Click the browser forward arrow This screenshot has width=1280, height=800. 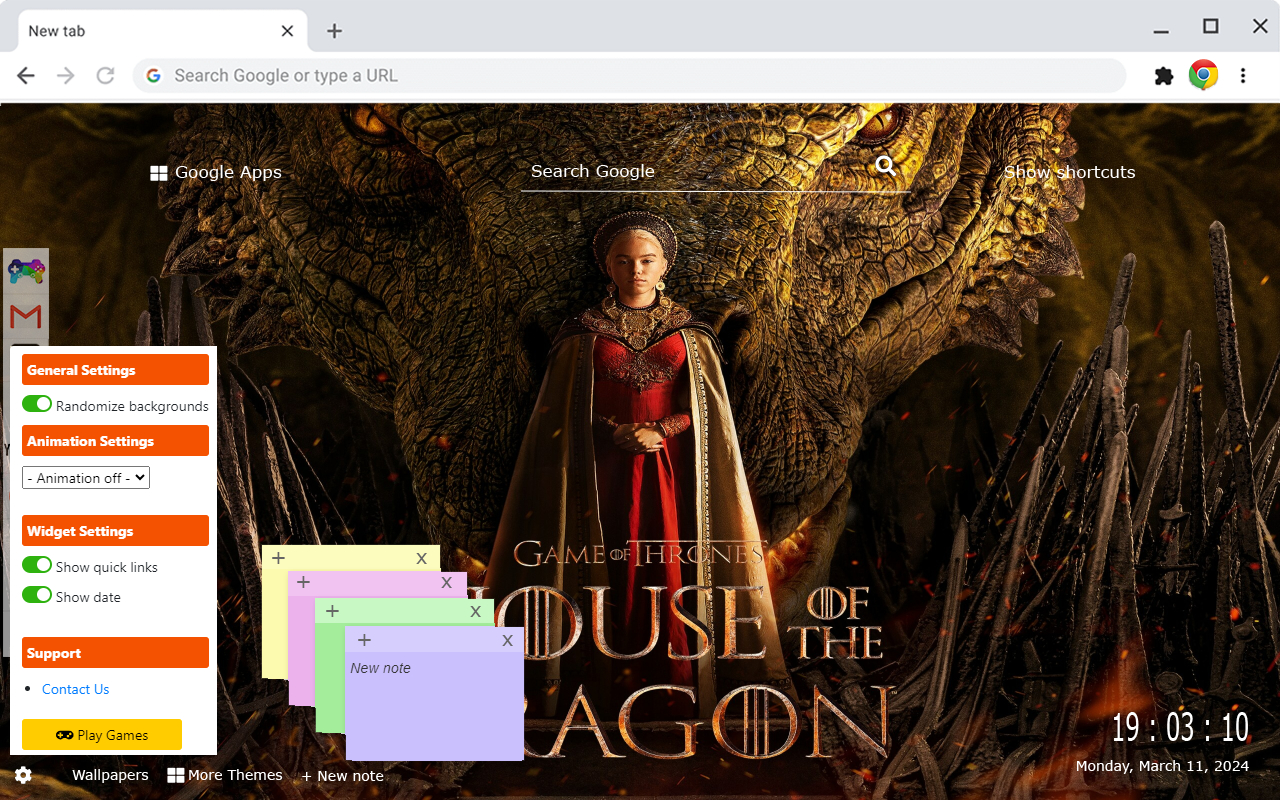(x=66, y=76)
